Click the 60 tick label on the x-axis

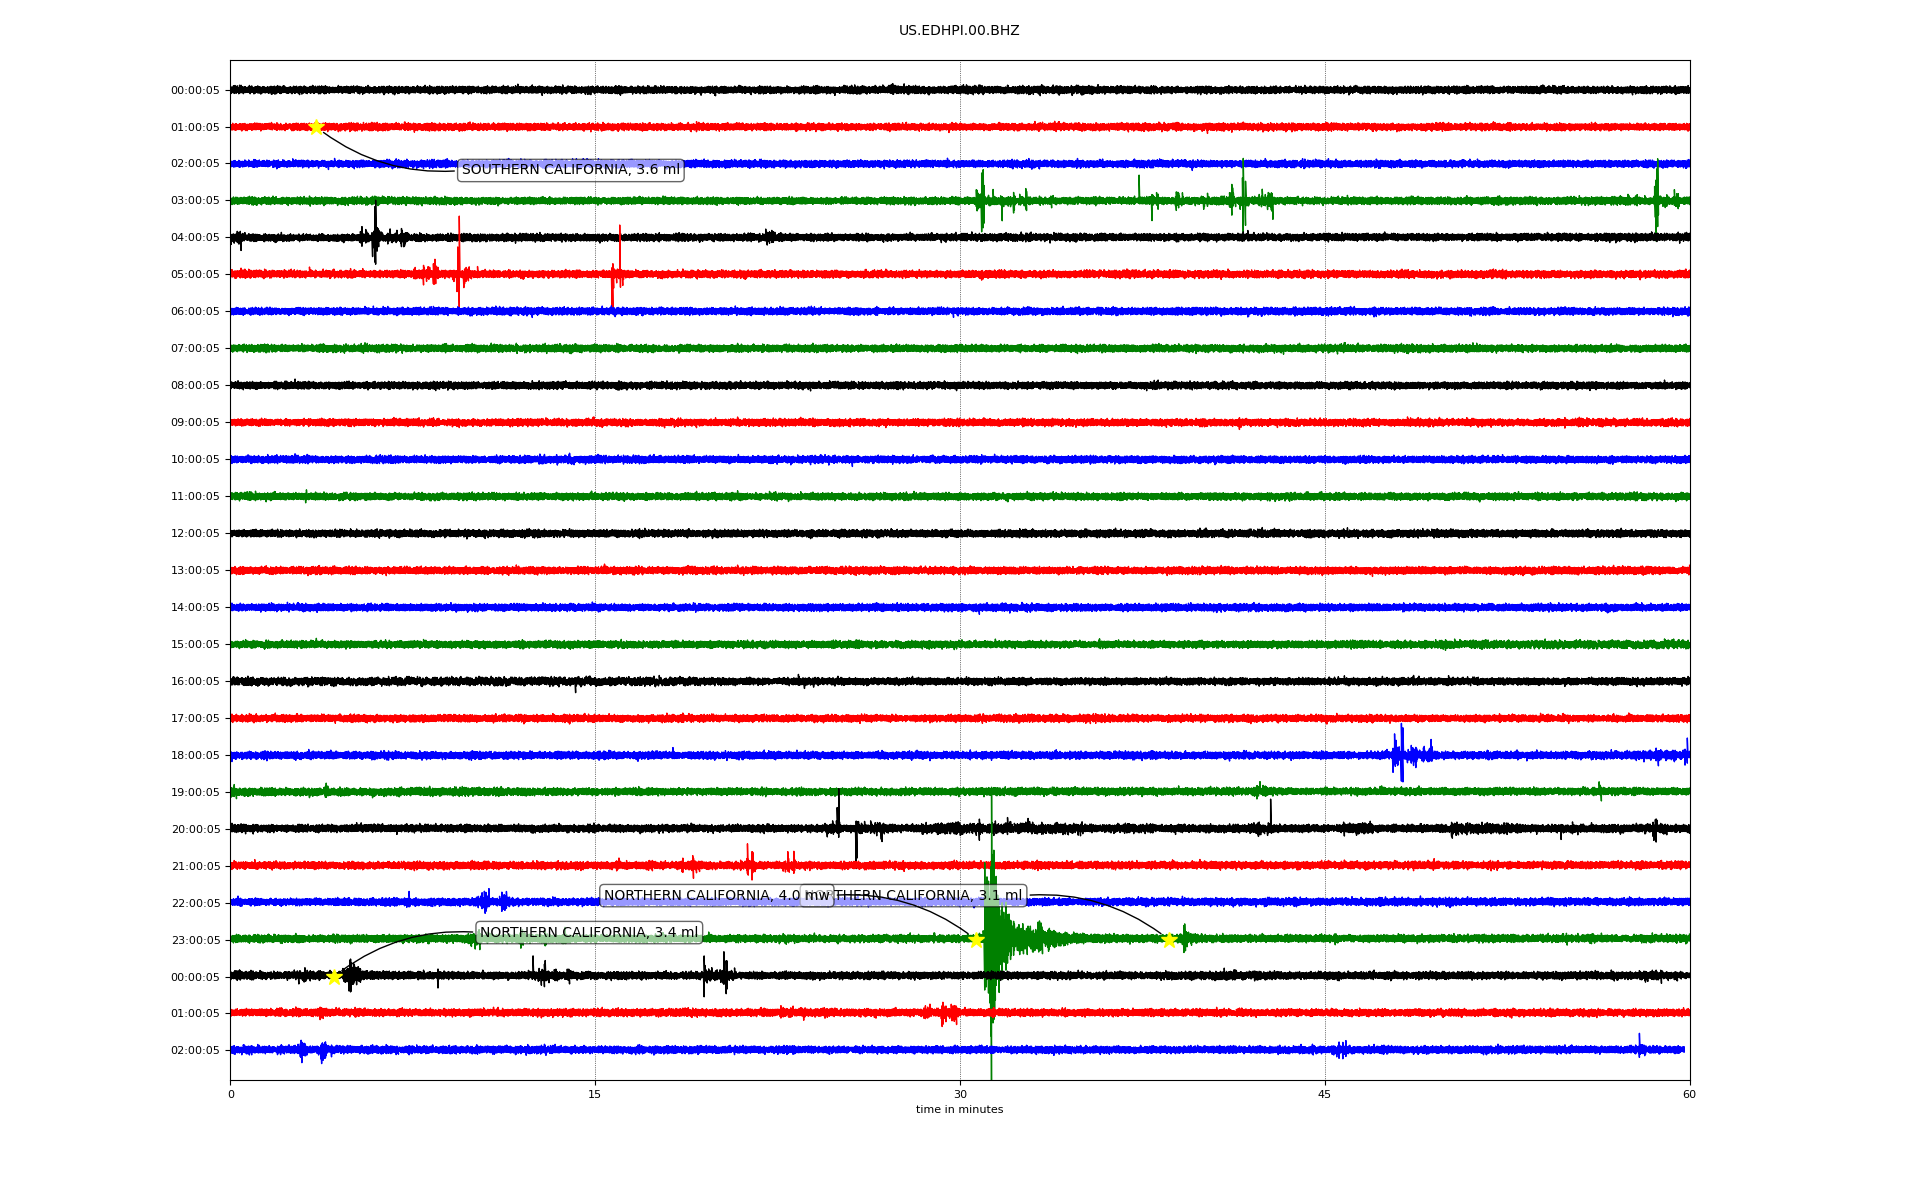[x=1689, y=1094]
